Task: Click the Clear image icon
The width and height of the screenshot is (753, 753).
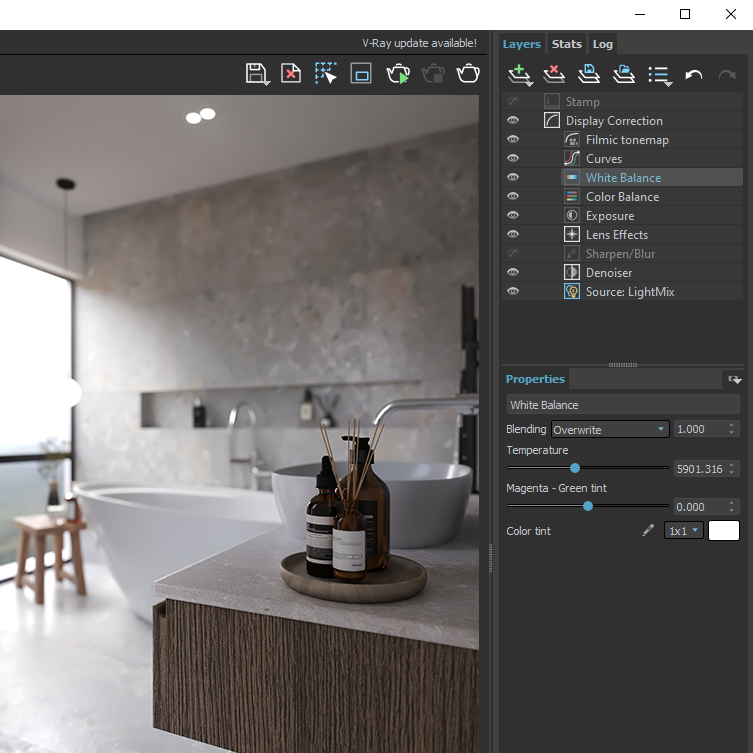Action: [x=290, y=73]
